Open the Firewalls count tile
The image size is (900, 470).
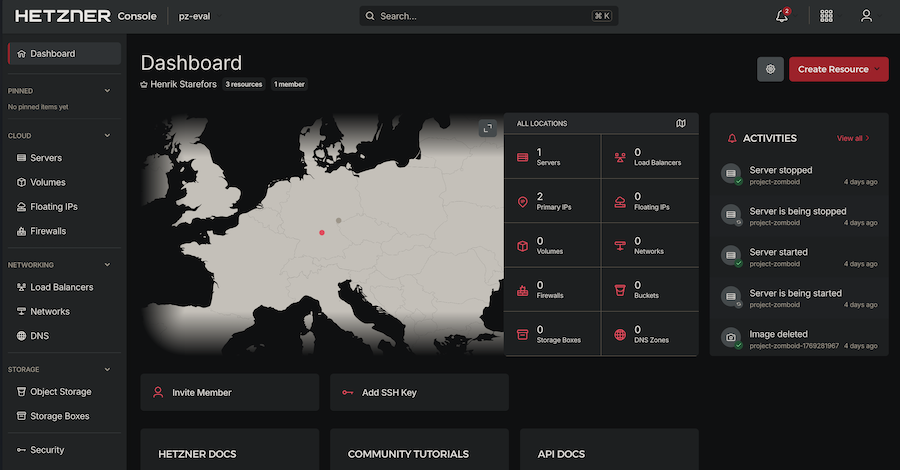click(x=552, y=289)
